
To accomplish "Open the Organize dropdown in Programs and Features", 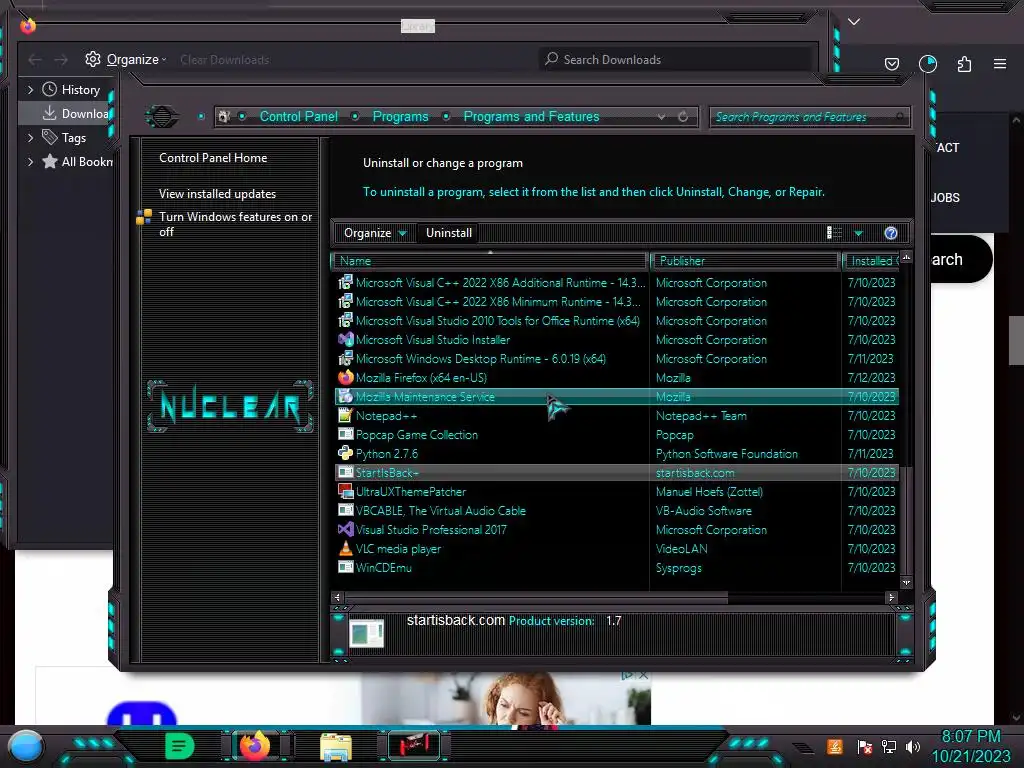I will [375, 233].
